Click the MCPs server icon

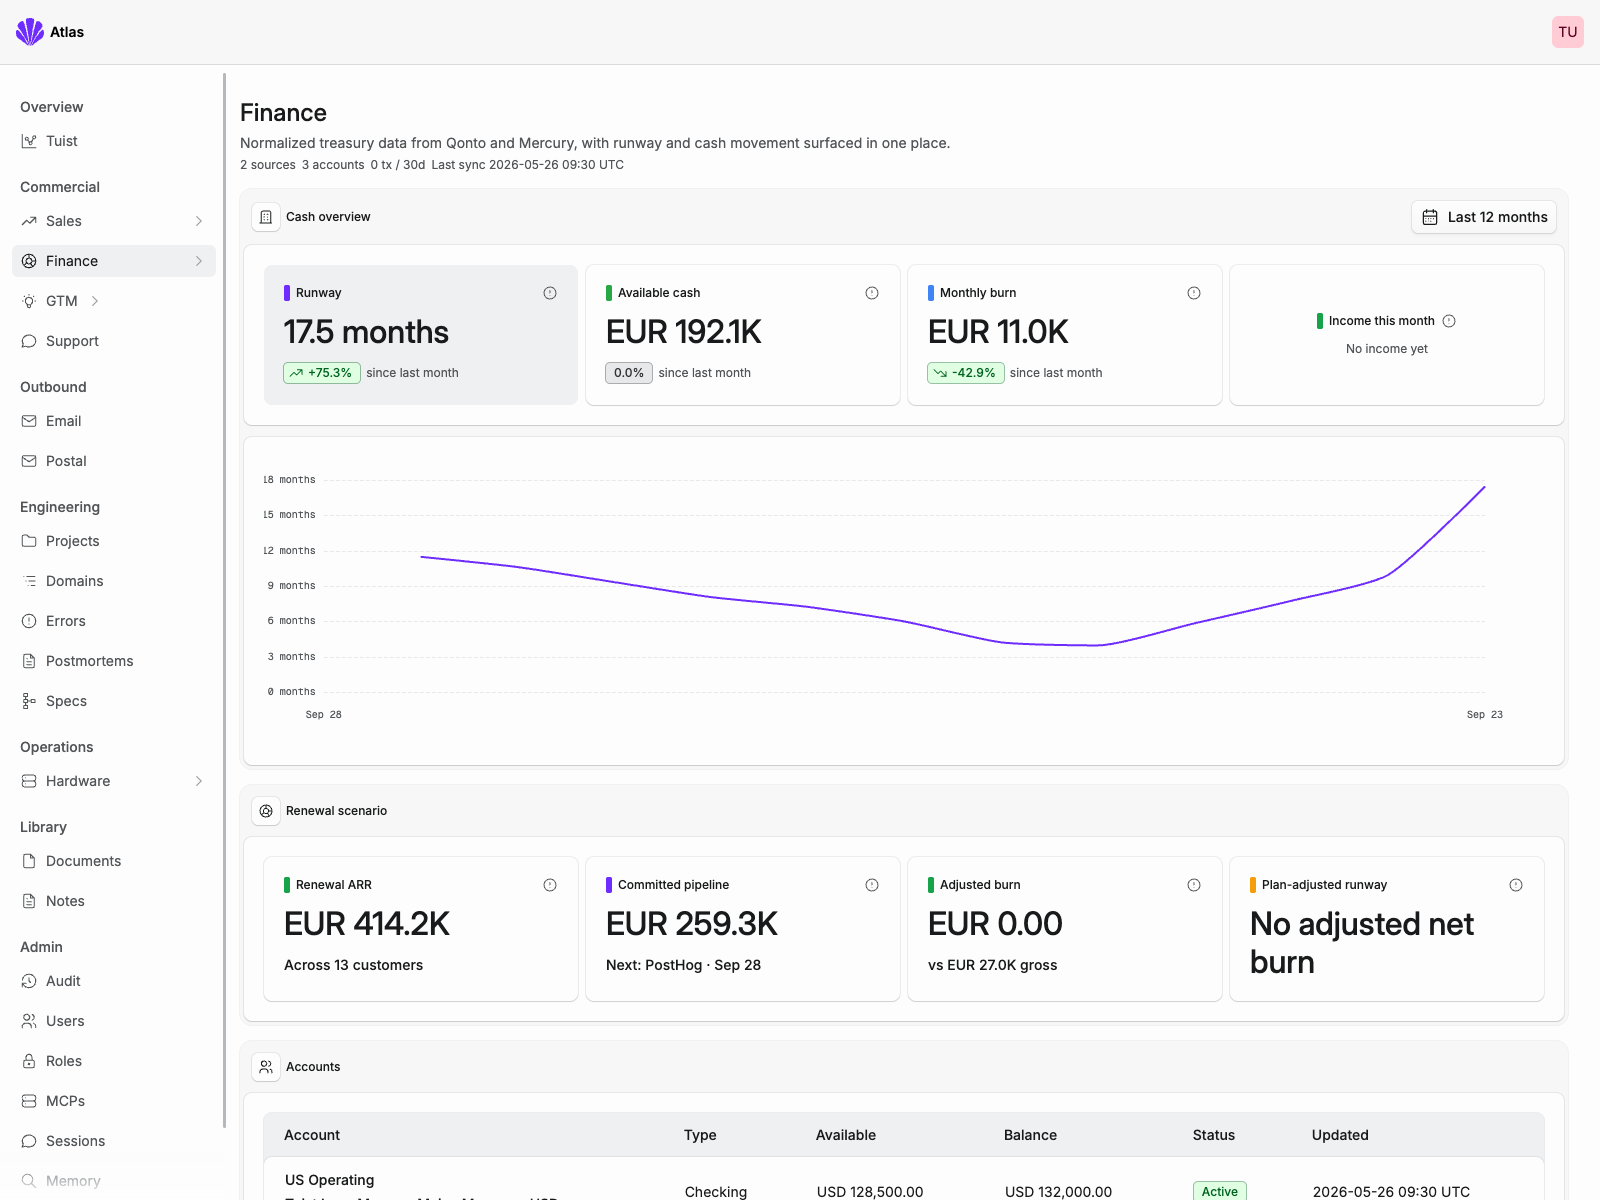click(29, 1101)
